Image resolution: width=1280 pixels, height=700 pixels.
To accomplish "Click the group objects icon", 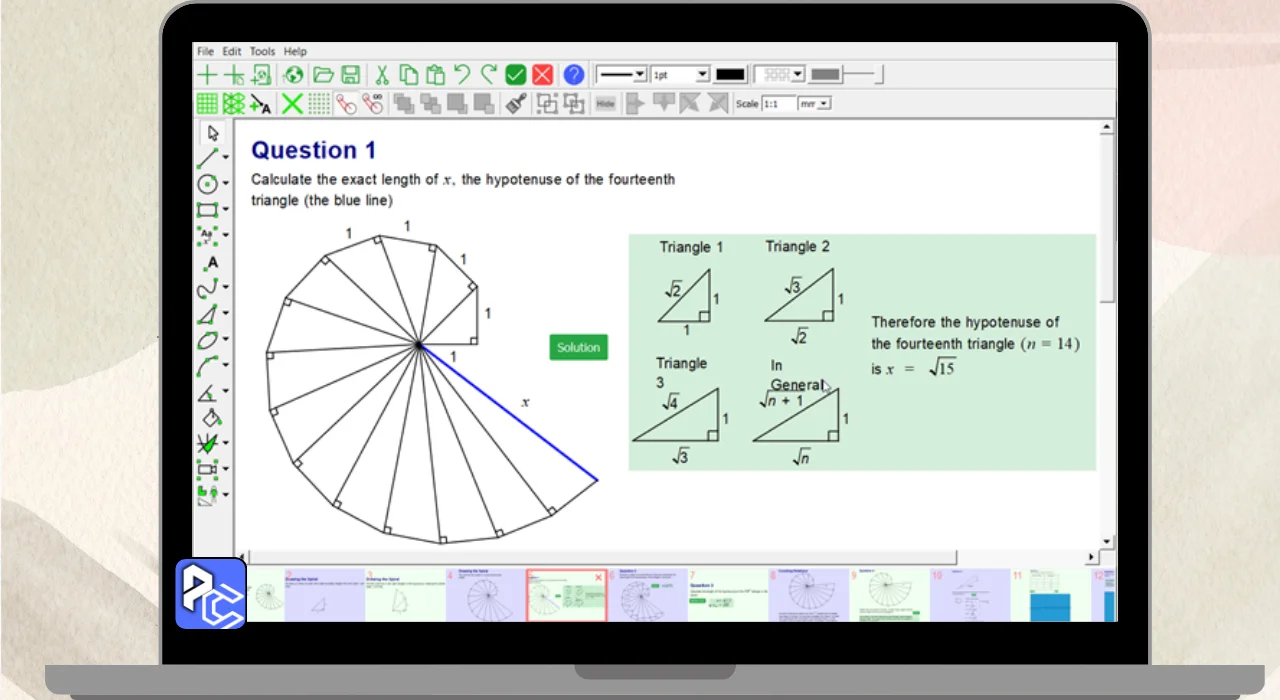I will coord(547,103).
